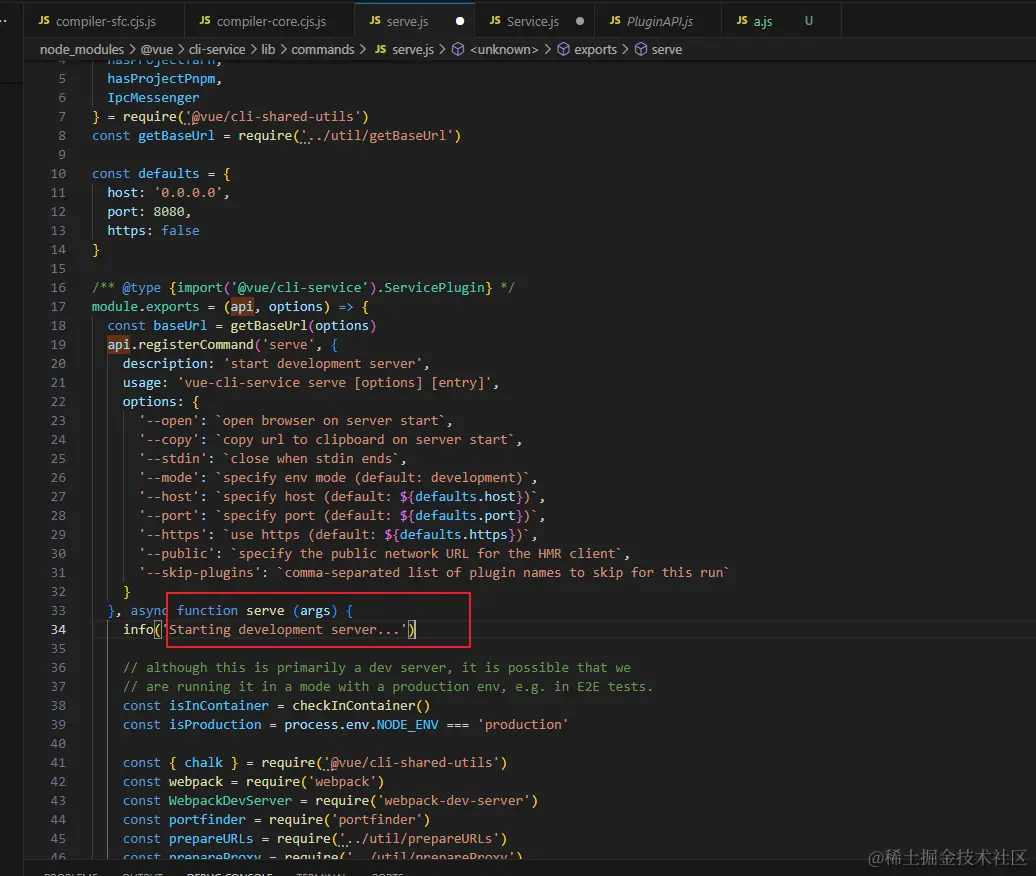Click line number 17 in the gutter
This screenshot has width=1036, height=876.
pos(58,307)
